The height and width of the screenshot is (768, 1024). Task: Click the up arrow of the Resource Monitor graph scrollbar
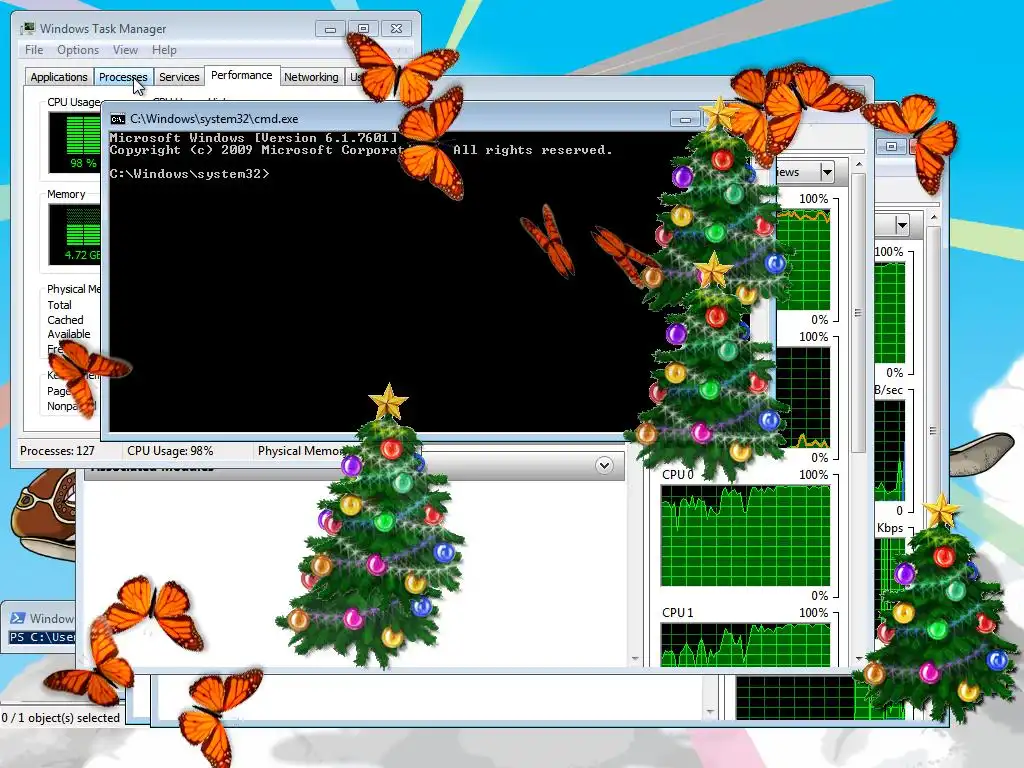coord(859,165)
